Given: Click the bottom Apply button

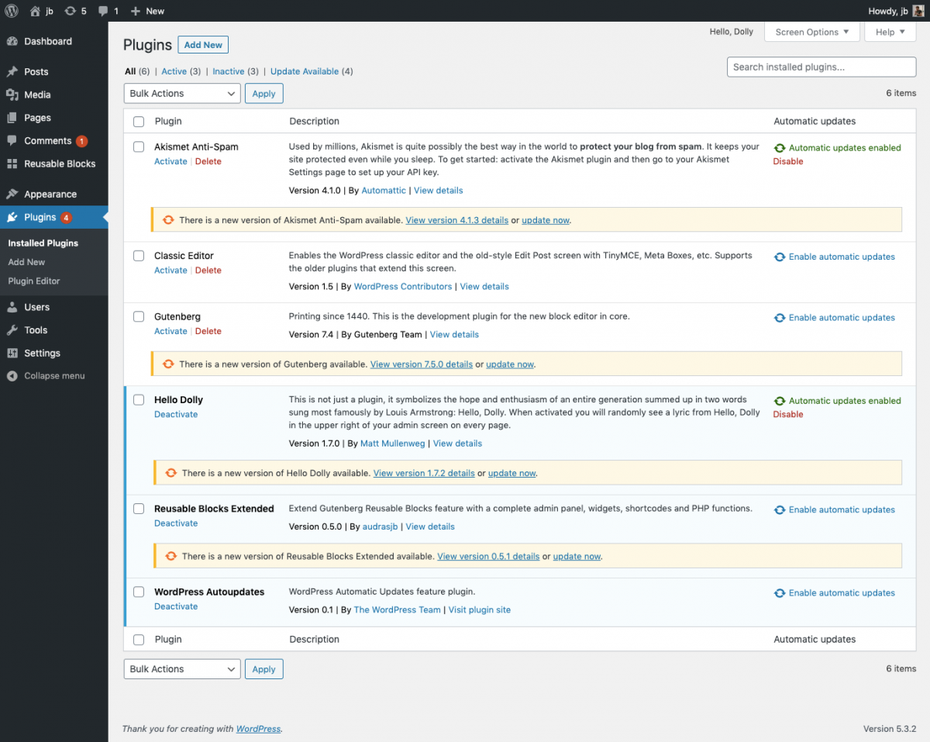Looking at the screenshot, I should [x=264, y=668].
